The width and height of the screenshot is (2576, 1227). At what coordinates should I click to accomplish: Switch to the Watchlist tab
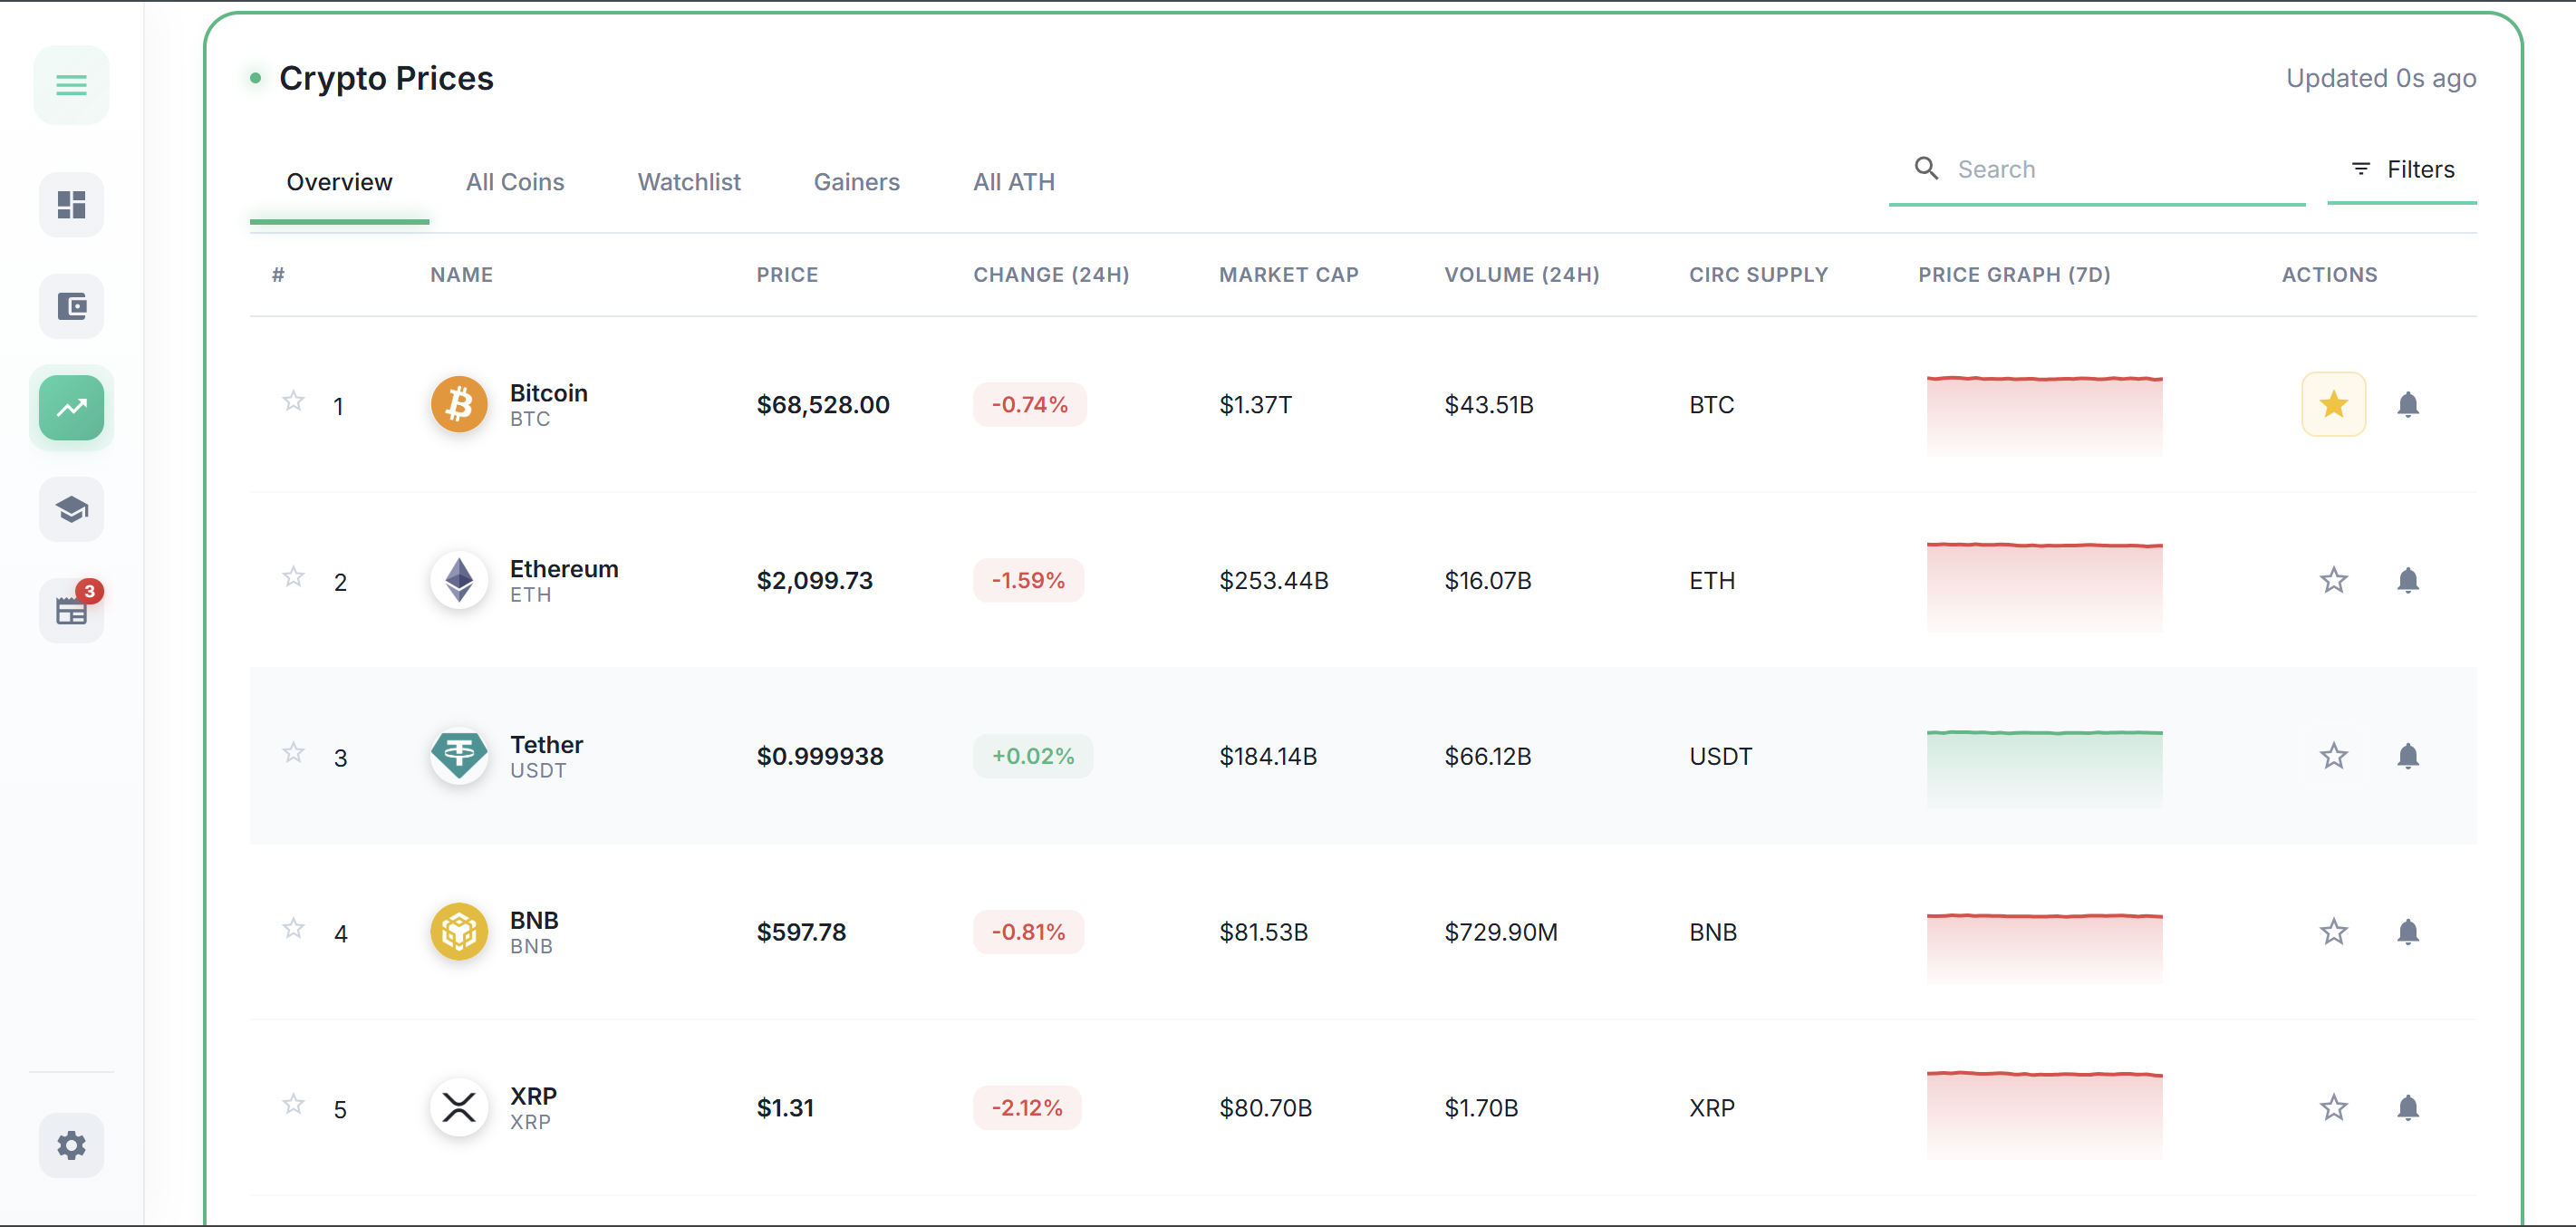(688, 182)
